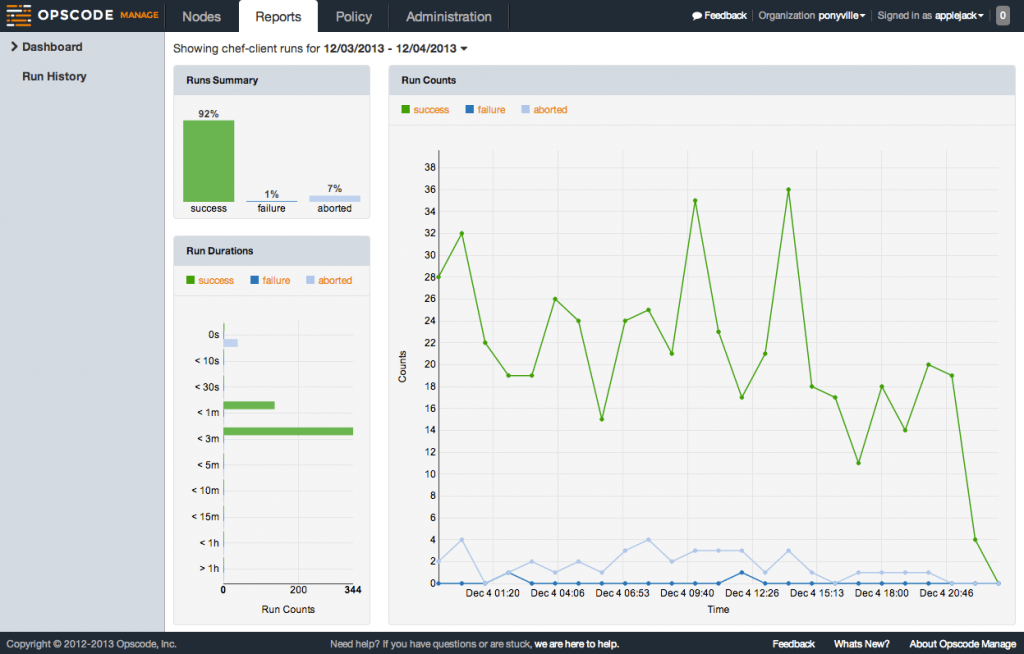Image resolution: width=1024 pixels, height=654 pixels.
Task: Switch to the Nodes tab
Action: tap(201, 16)
